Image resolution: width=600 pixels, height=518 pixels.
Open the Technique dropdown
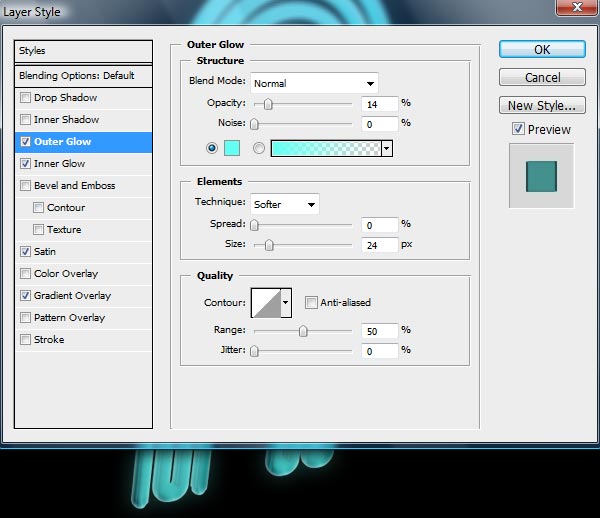pyautogui.click(x=285, y=204)
